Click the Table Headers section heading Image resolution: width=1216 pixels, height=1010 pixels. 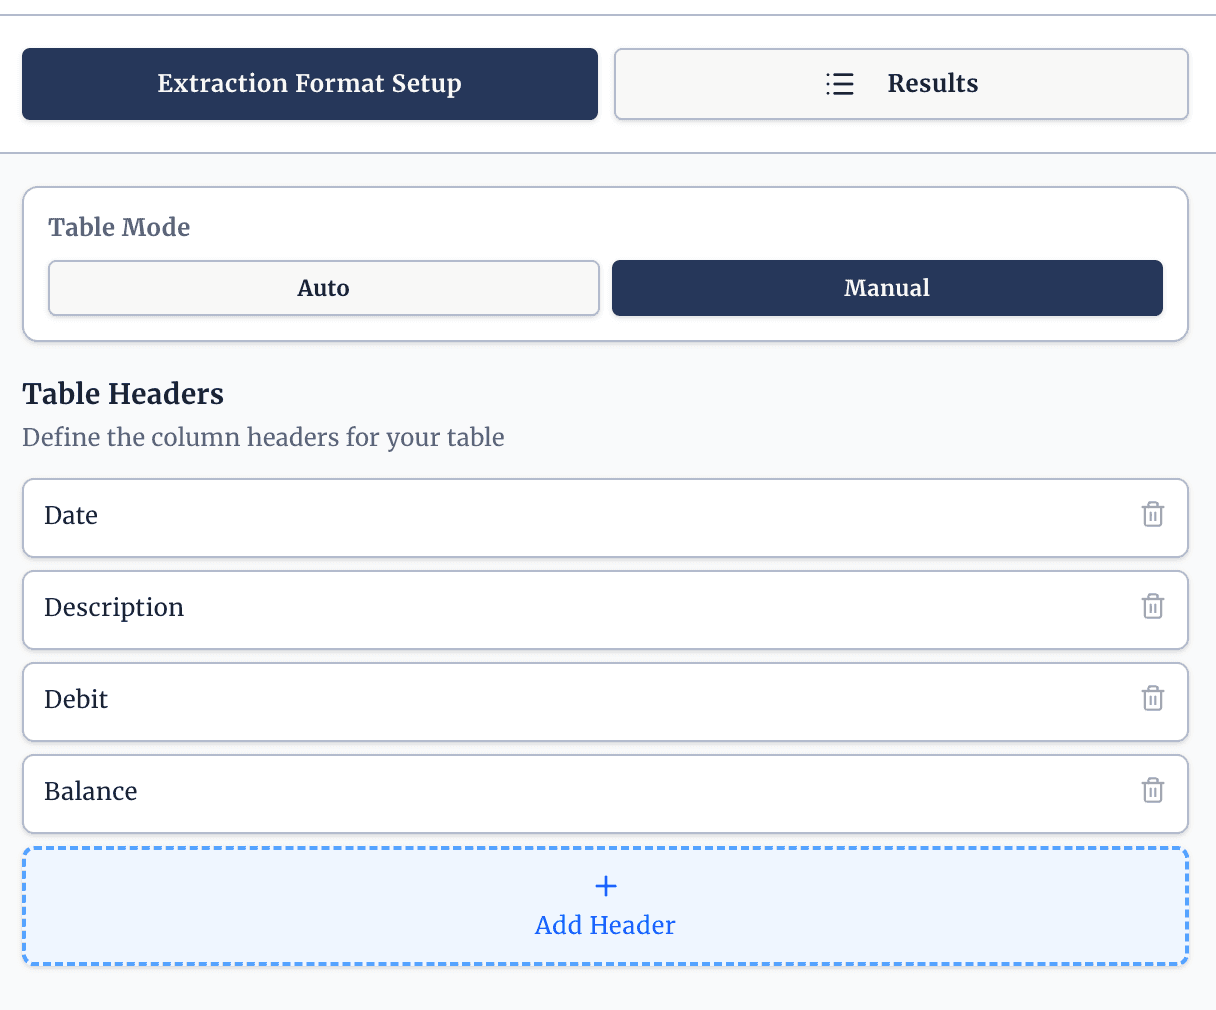[123, 394]
